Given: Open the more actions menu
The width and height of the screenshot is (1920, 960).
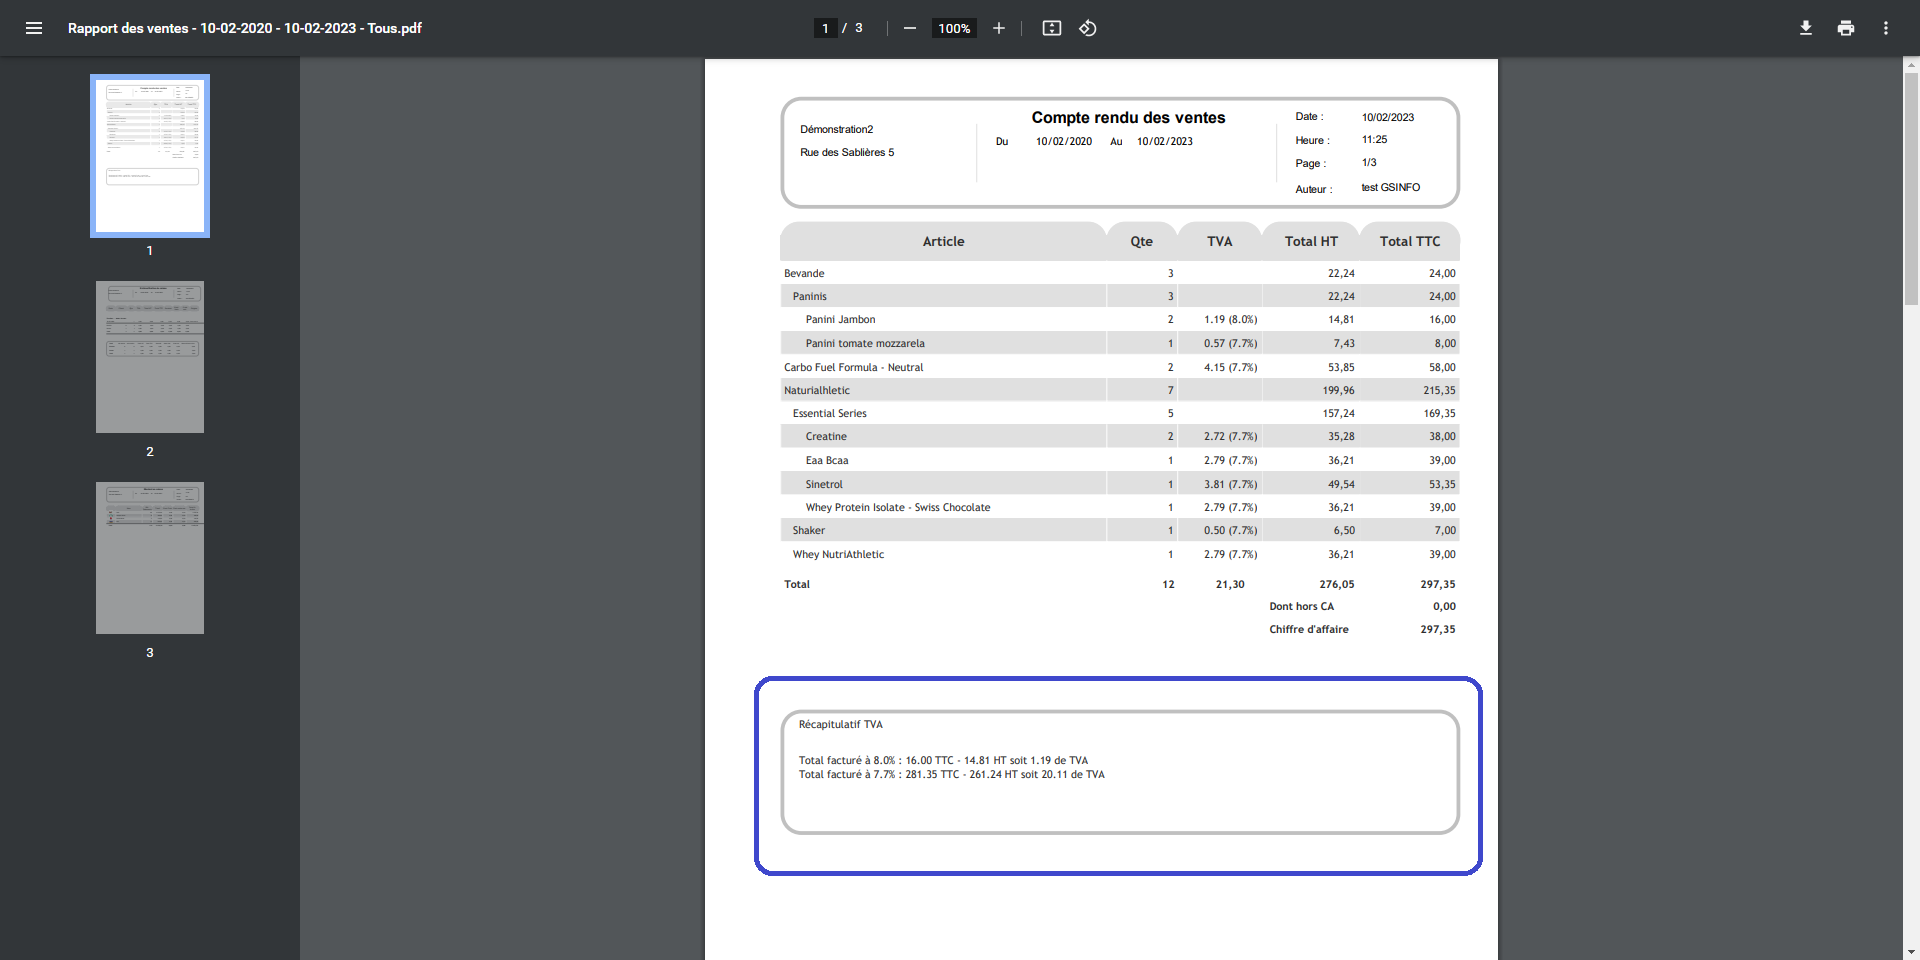Looking at the screenshot, I should pos(1885,28).
